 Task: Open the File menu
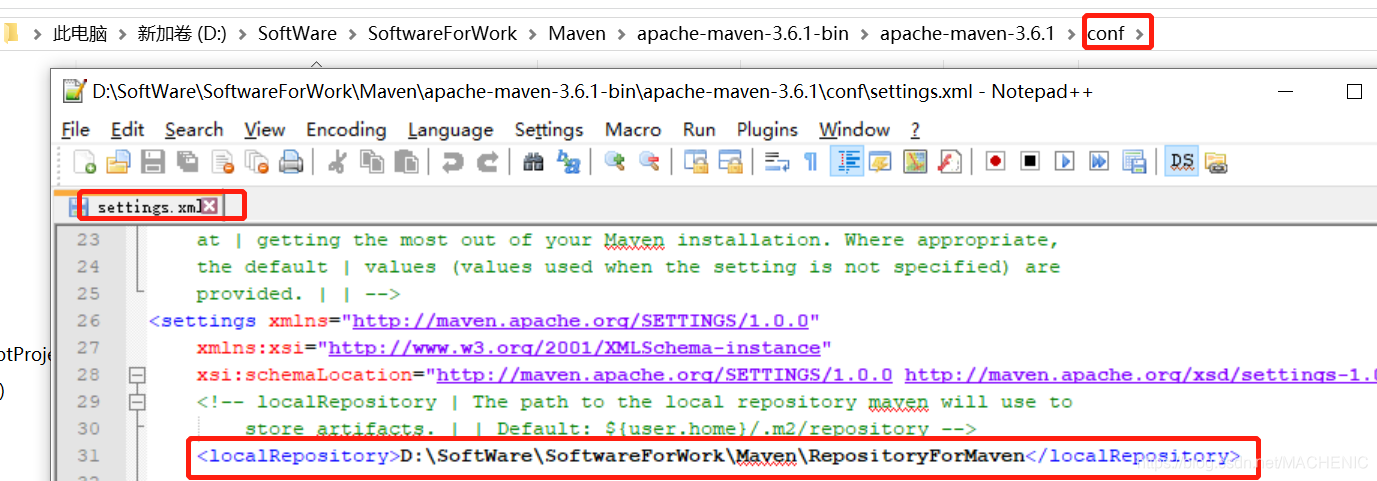tap(75, 130)
